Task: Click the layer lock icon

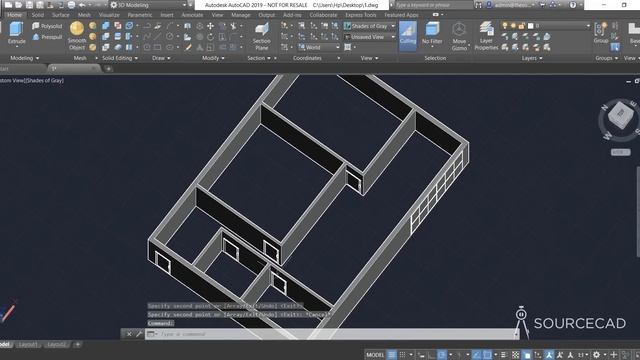Action: coord(521,26)
